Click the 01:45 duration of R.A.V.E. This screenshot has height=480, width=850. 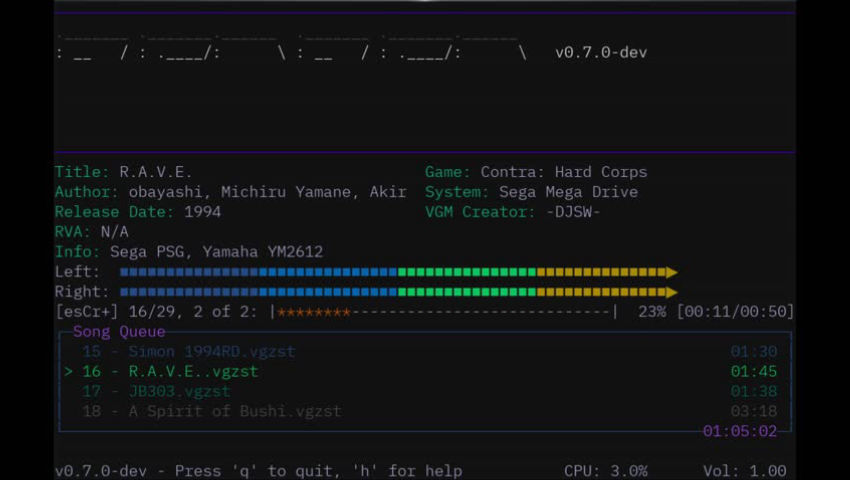(x=754, y=372)
